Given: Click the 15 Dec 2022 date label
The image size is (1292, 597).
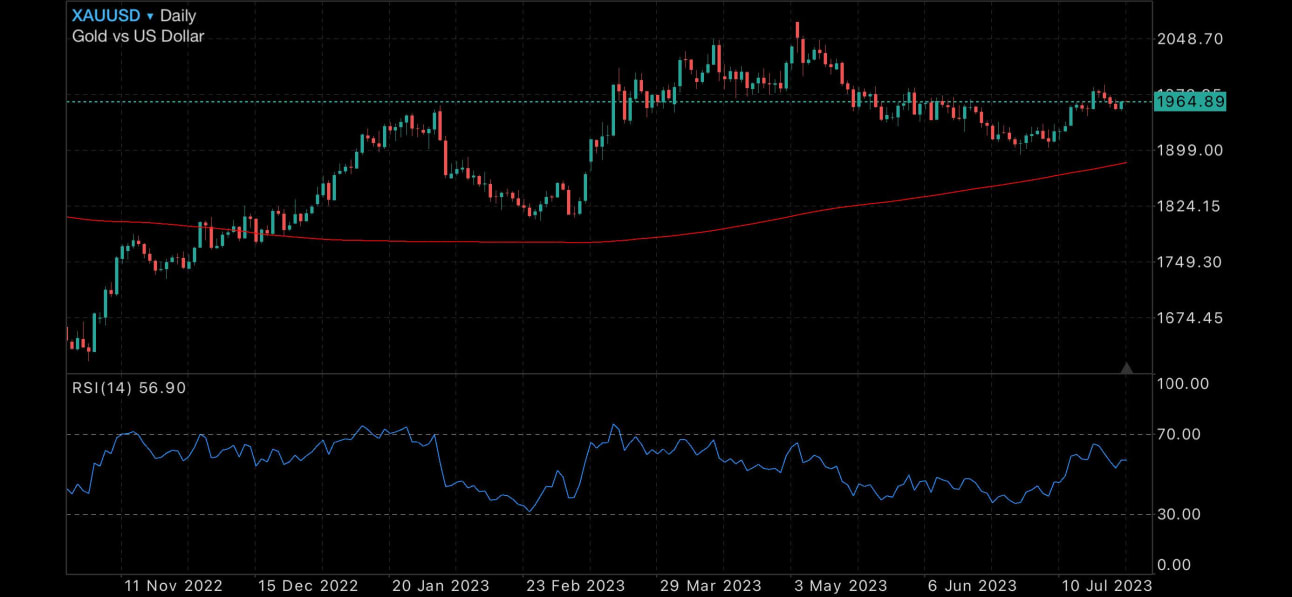Looking at the screenshot, I should click(x=308, y=586).
